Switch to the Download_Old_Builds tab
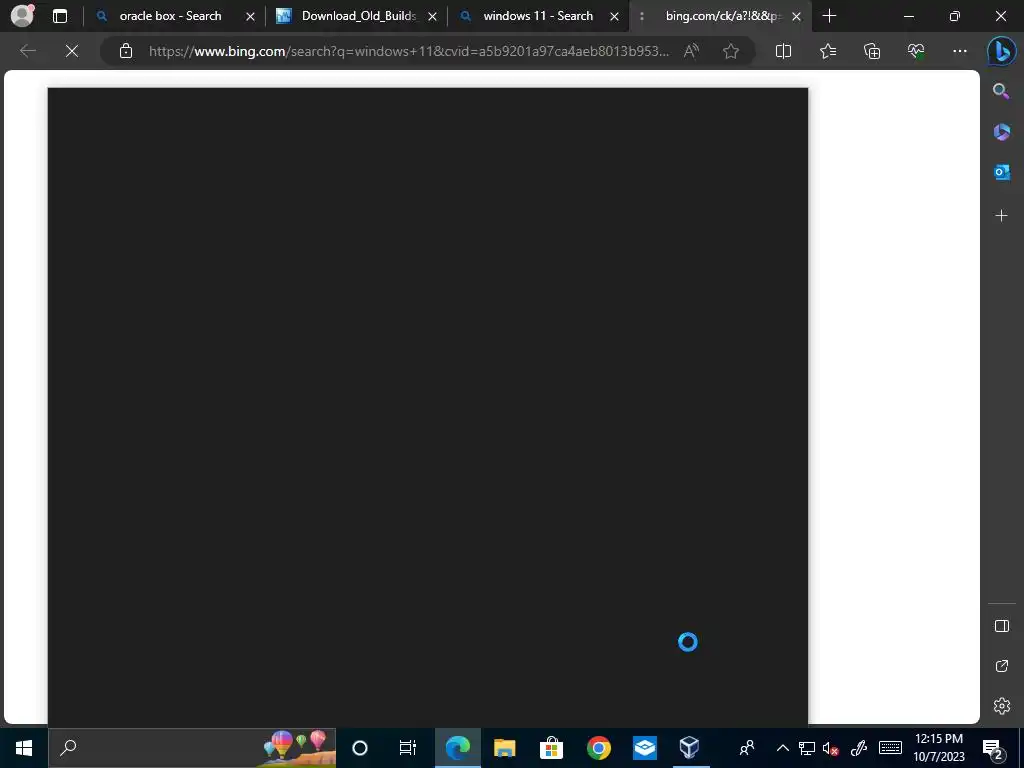1024x768 pixels. pos(356,16)
